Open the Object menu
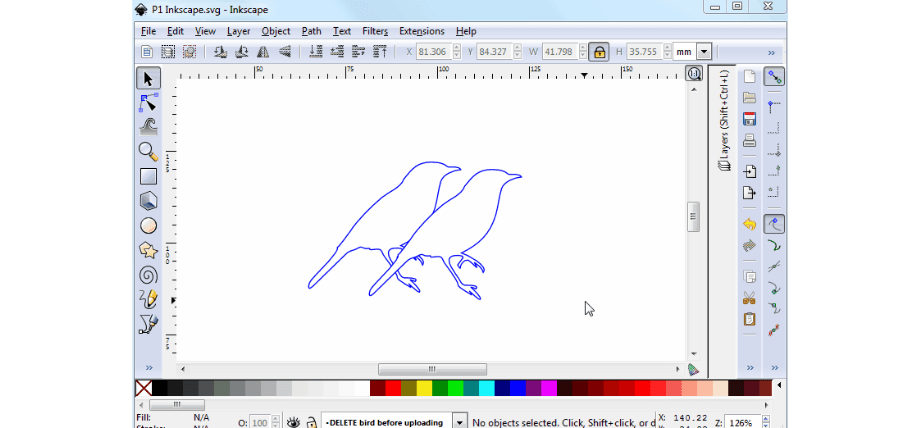 point(276,31)
